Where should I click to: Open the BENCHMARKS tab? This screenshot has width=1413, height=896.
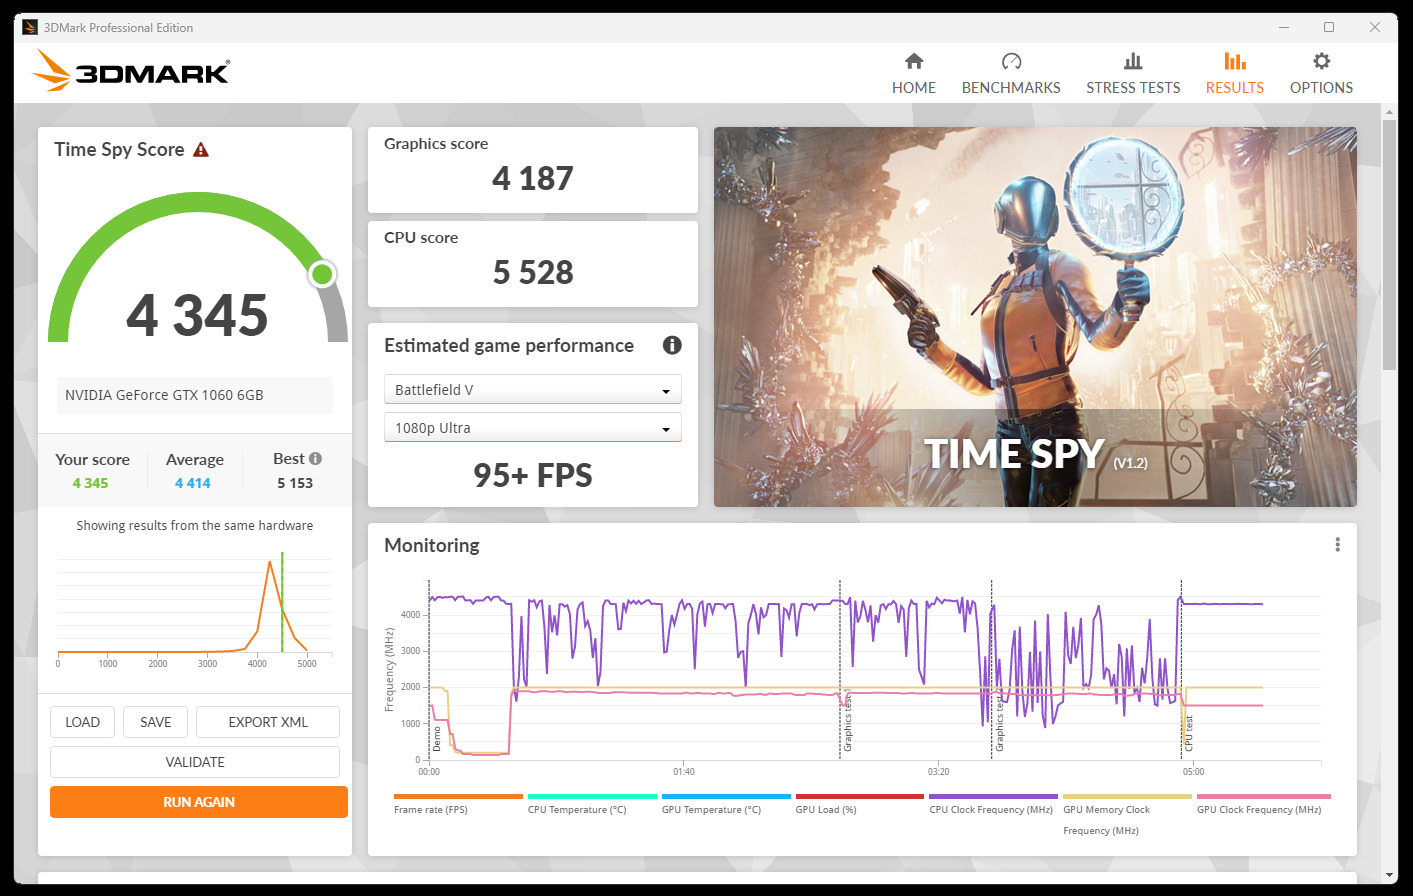[x=1011, y=74]
